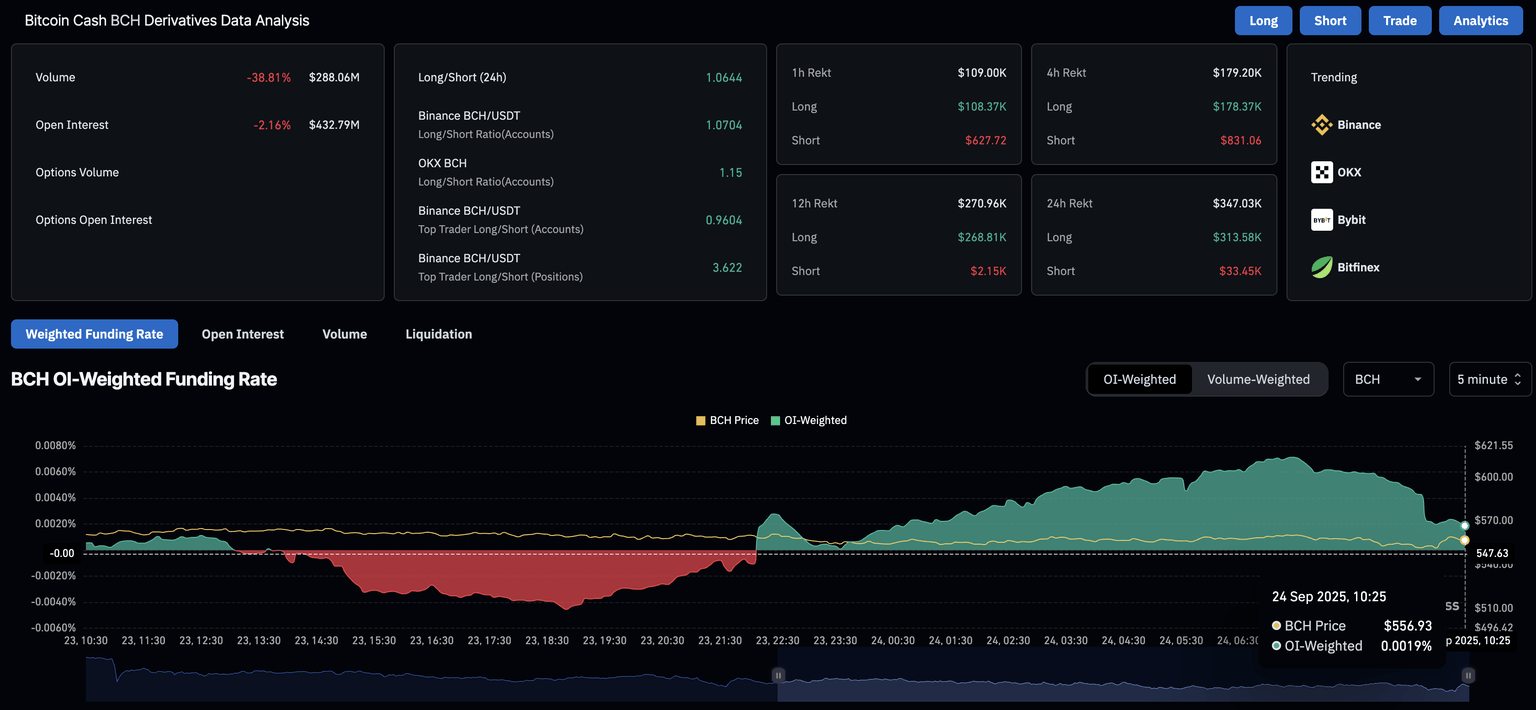Viewport: 1536px width, 710px height.
Task: Click the Binance logo icon in Trending
Action: 1322,125
